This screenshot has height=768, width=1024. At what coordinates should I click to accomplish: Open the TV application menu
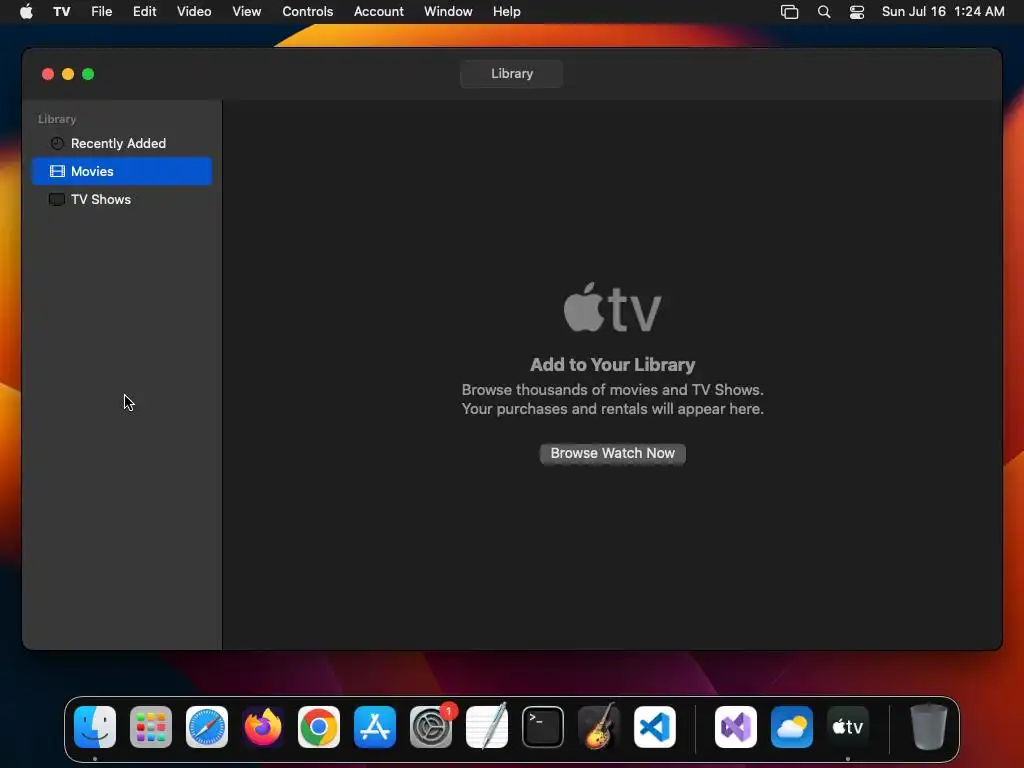(x=61, y=12)
